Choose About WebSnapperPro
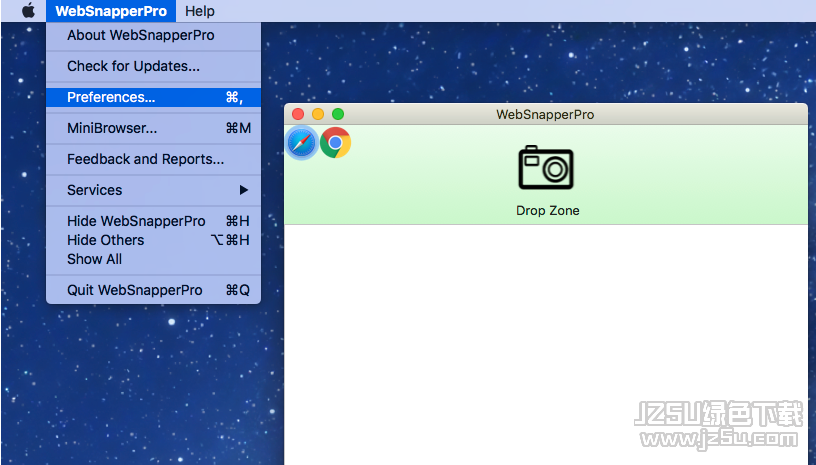Screen dimensions: 816x465 coord(154,35)
